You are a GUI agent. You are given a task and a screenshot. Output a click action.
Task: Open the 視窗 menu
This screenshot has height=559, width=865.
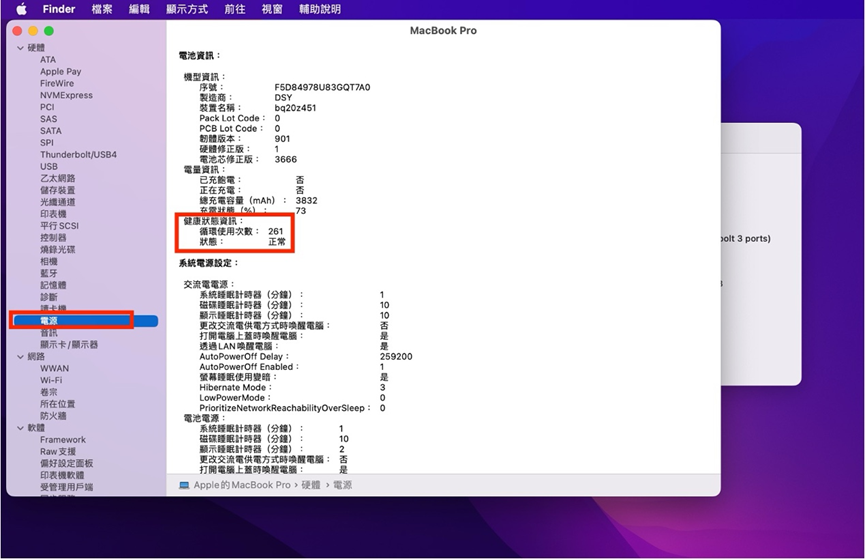(272, 9)
